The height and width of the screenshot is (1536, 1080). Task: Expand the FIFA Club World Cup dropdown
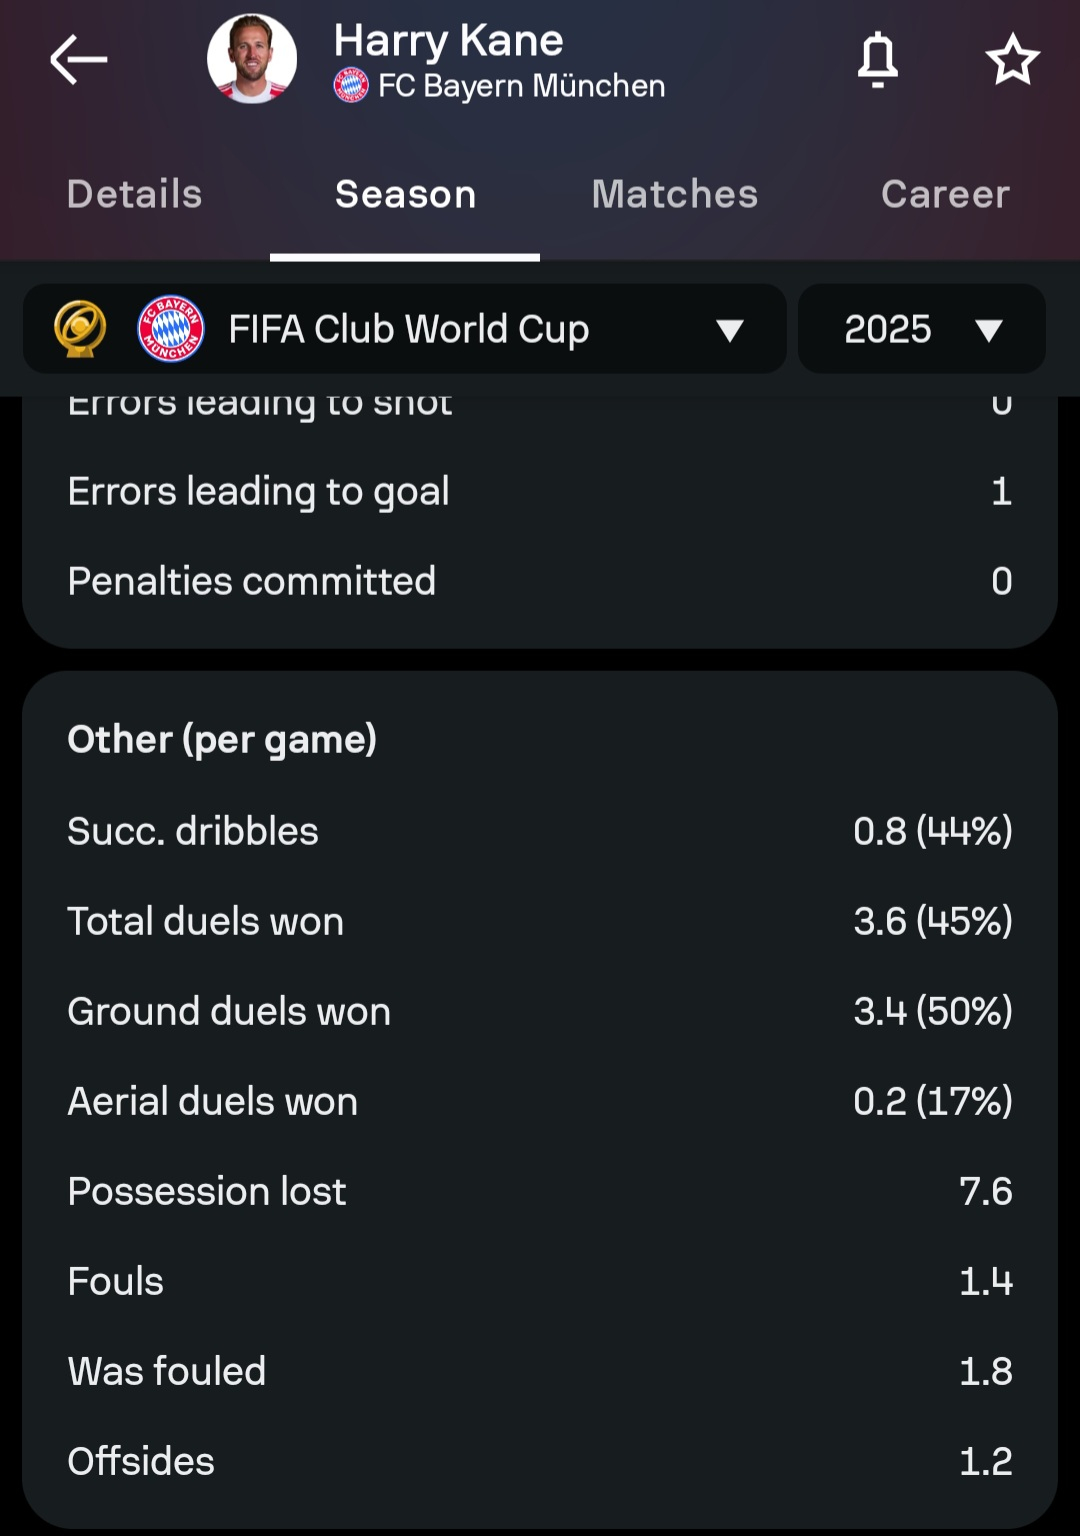(405, 329)
